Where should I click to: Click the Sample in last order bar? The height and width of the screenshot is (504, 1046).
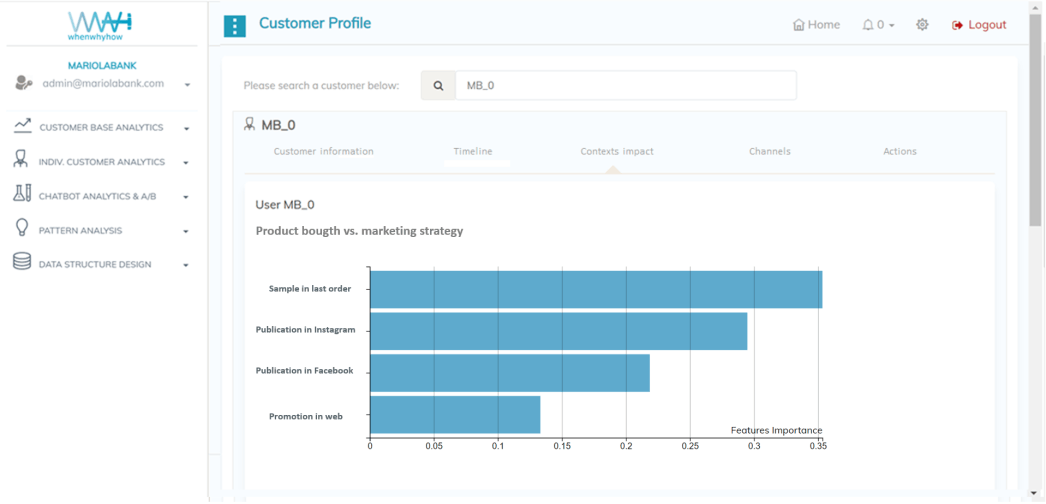pos(595,290)
